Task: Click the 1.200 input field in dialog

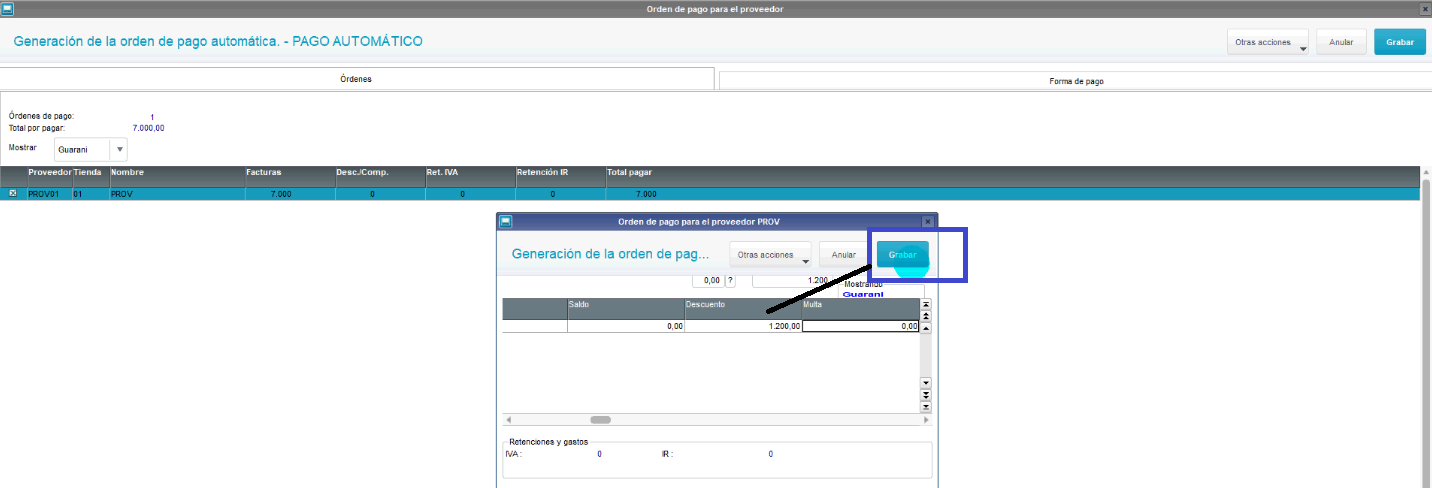Action: [x=791, y=281]
